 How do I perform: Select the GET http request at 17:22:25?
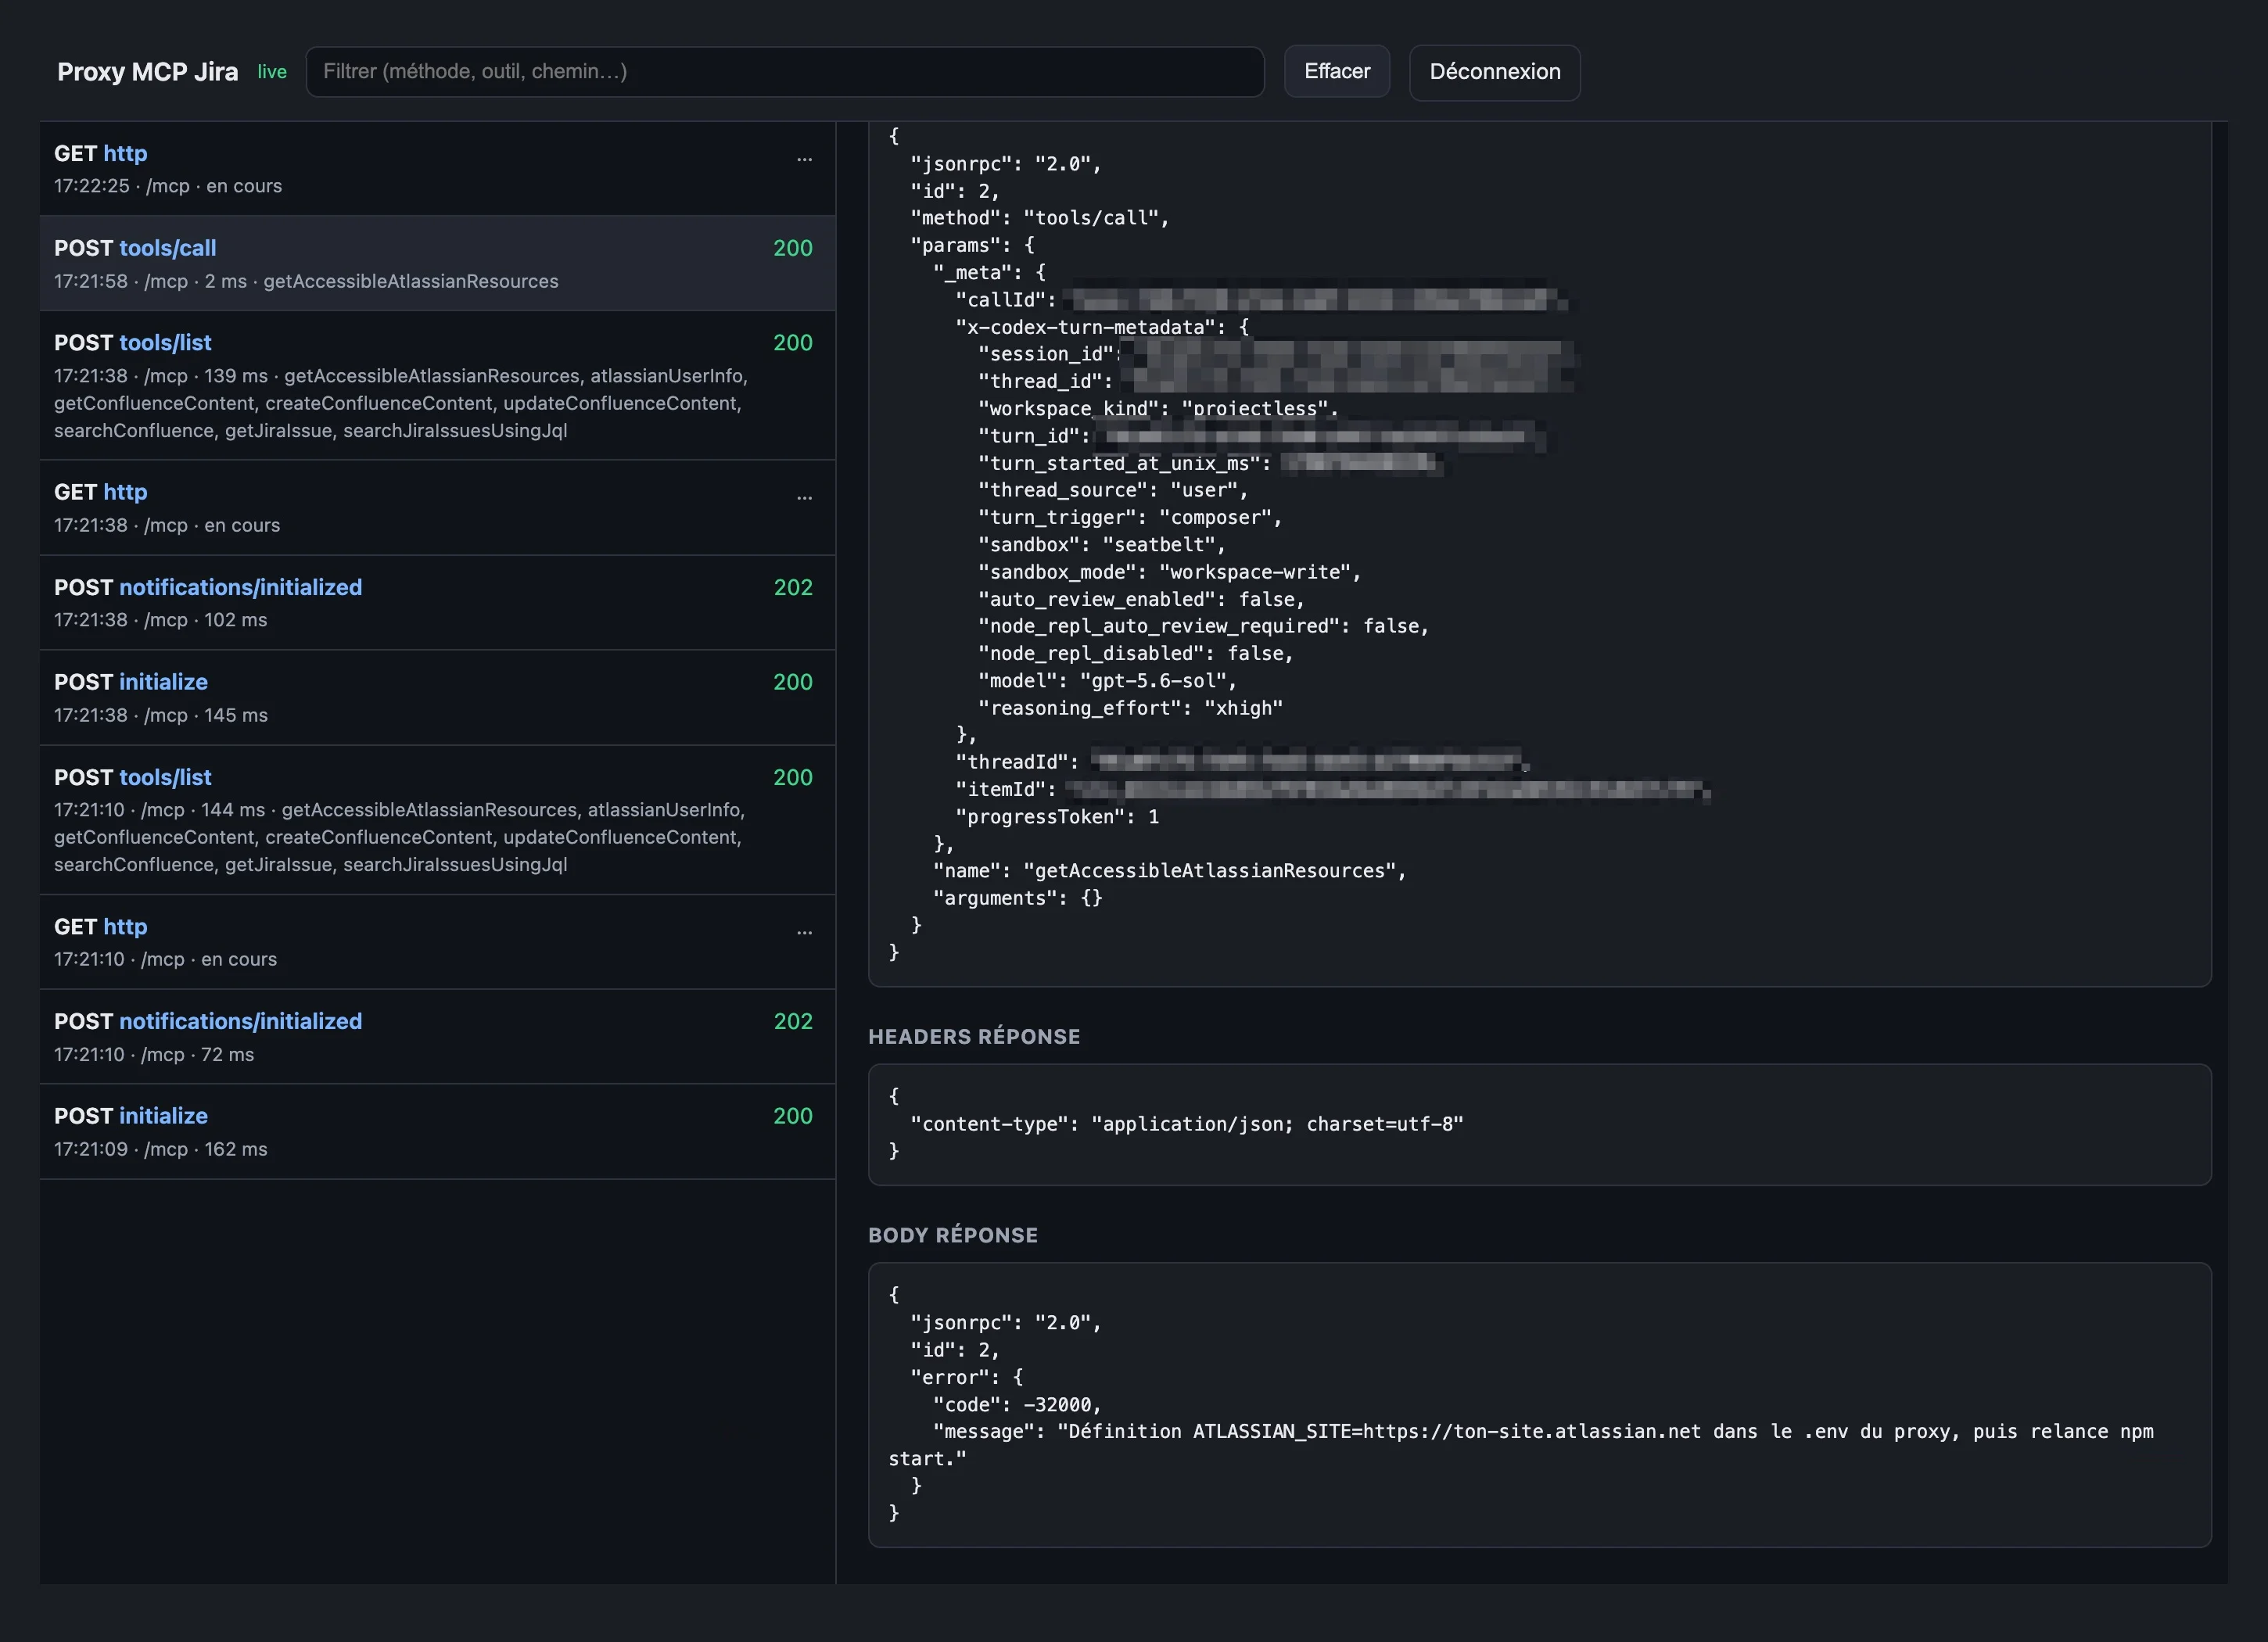click(437, 169)
